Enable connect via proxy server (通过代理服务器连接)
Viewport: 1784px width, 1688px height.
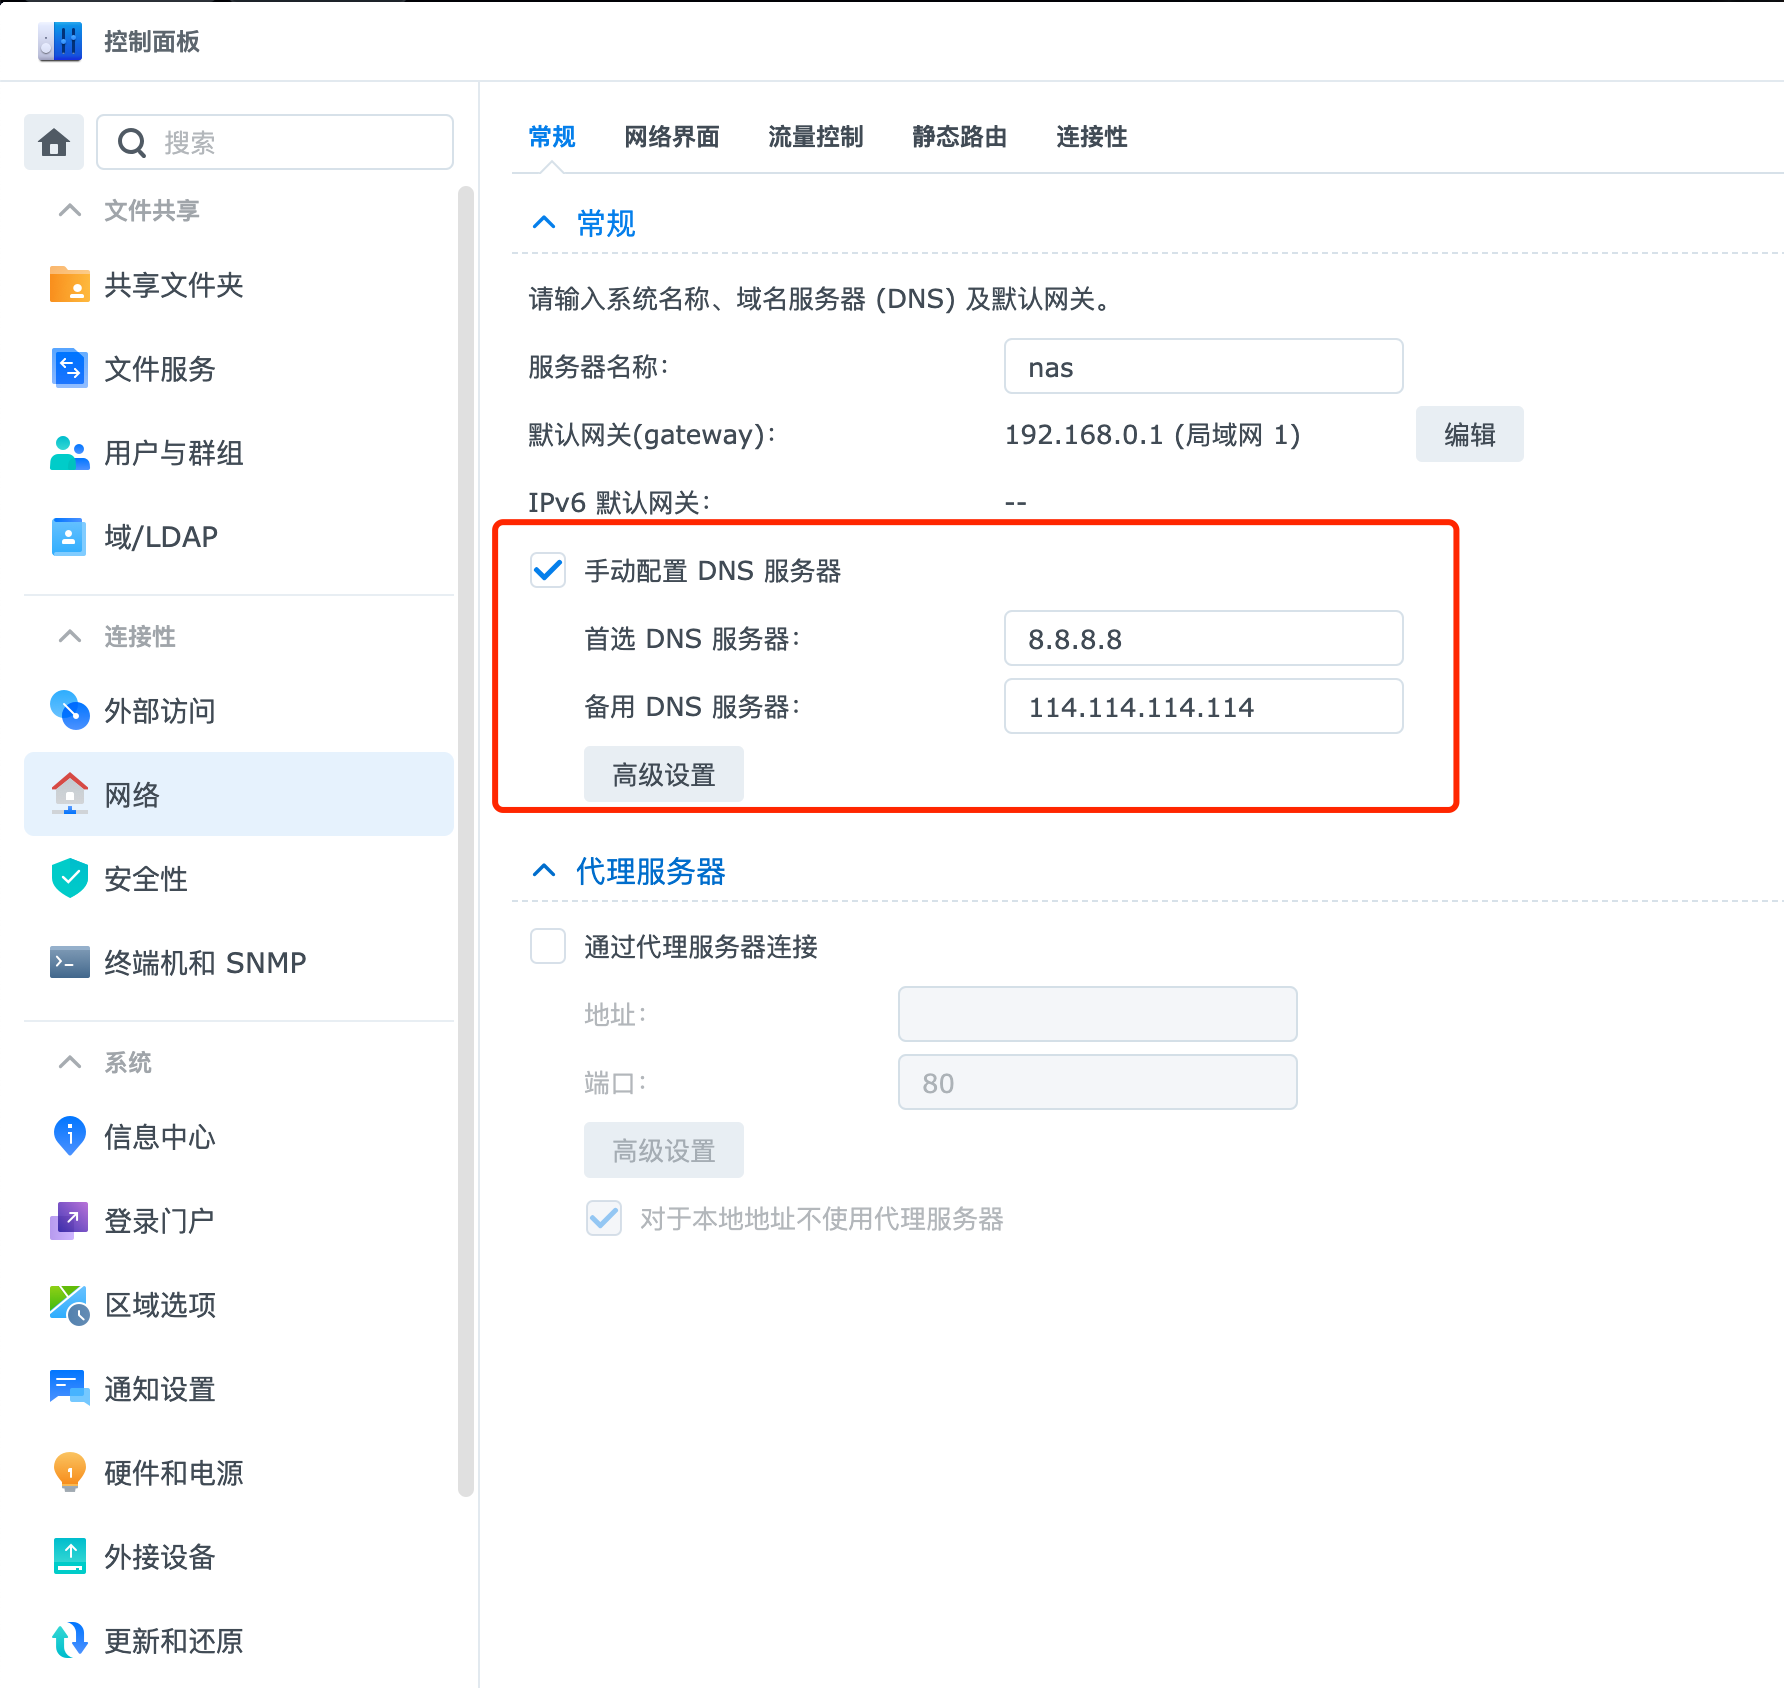point(548,946)
